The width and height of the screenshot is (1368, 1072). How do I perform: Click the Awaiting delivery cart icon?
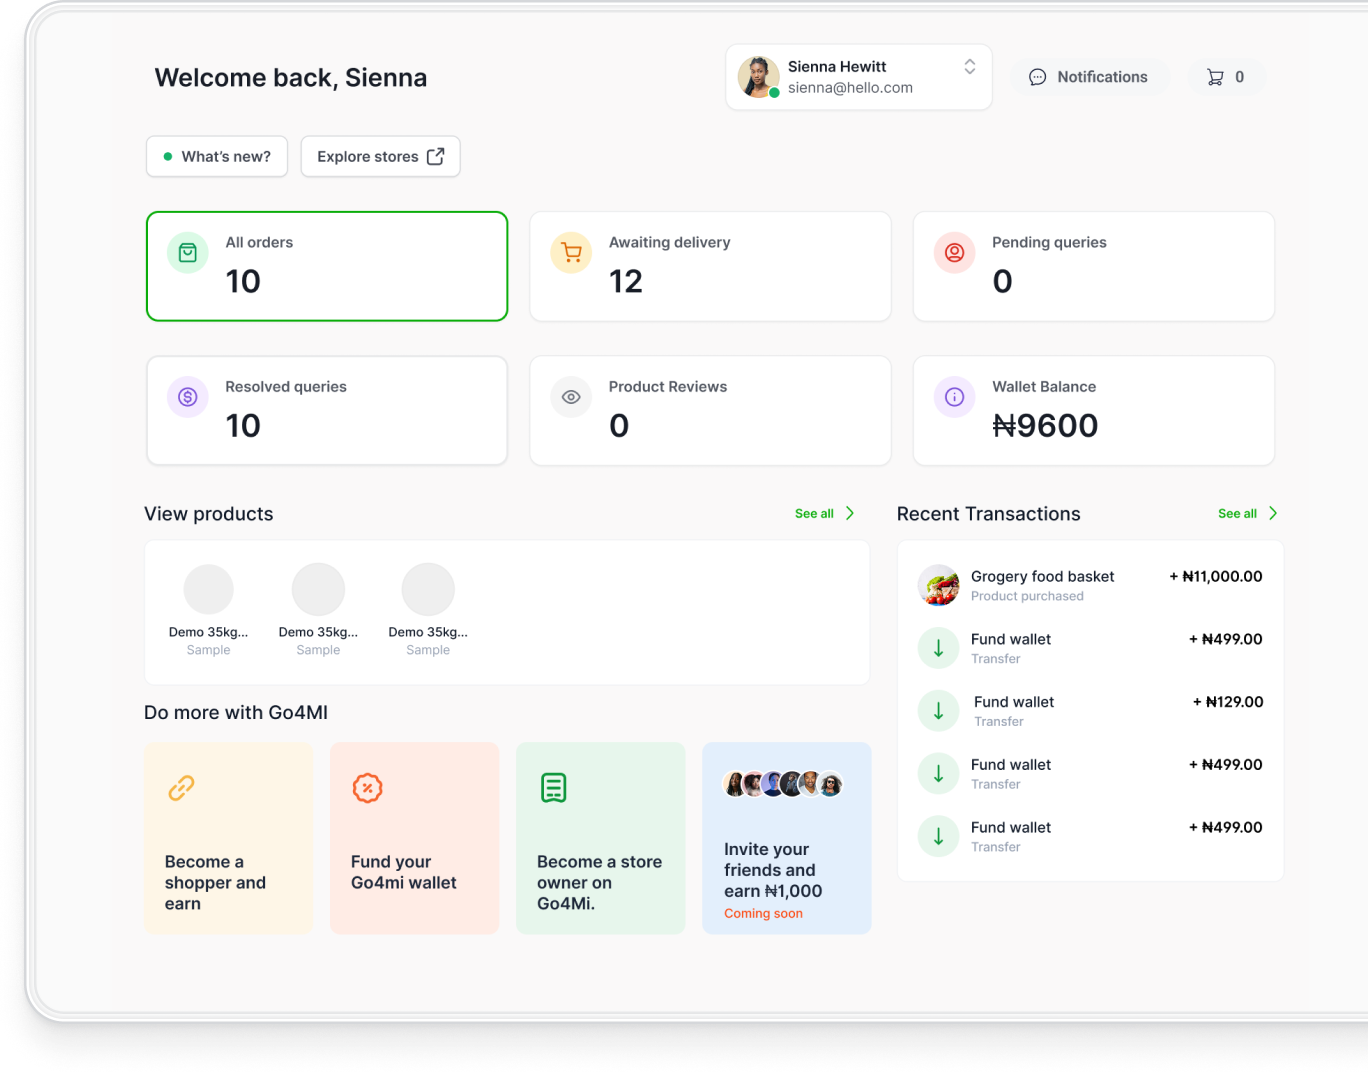click(571, 253)
